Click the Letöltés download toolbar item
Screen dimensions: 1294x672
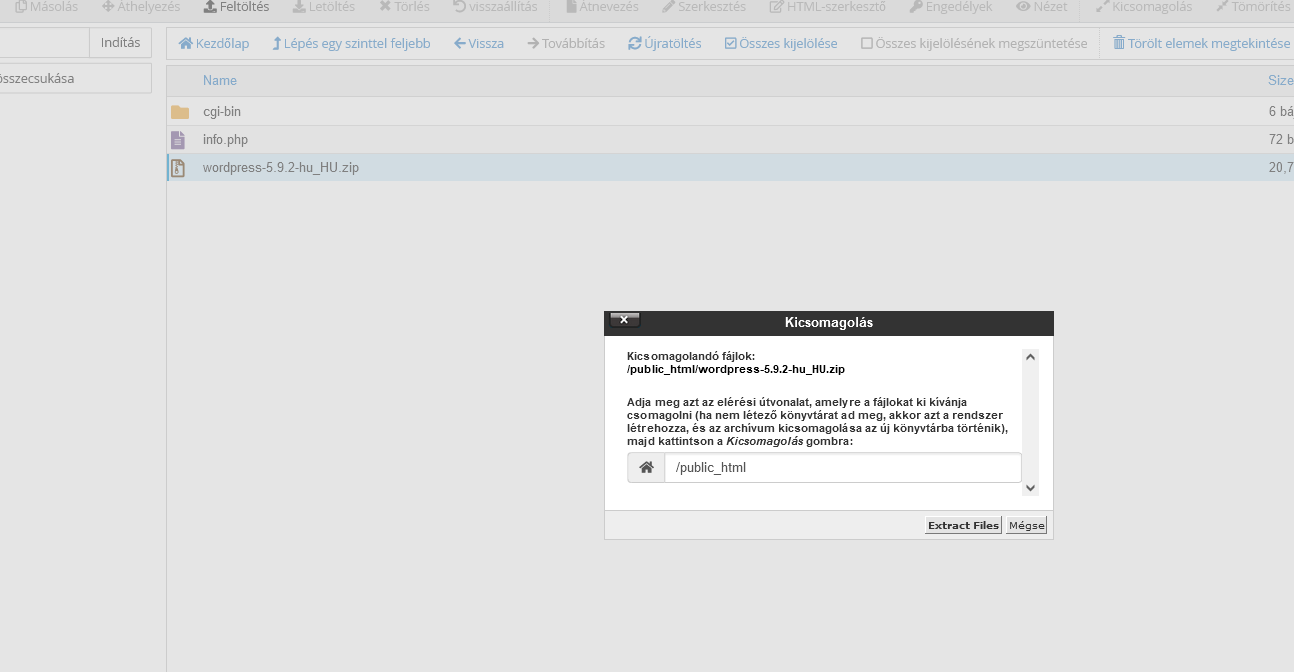click(324, 7)
